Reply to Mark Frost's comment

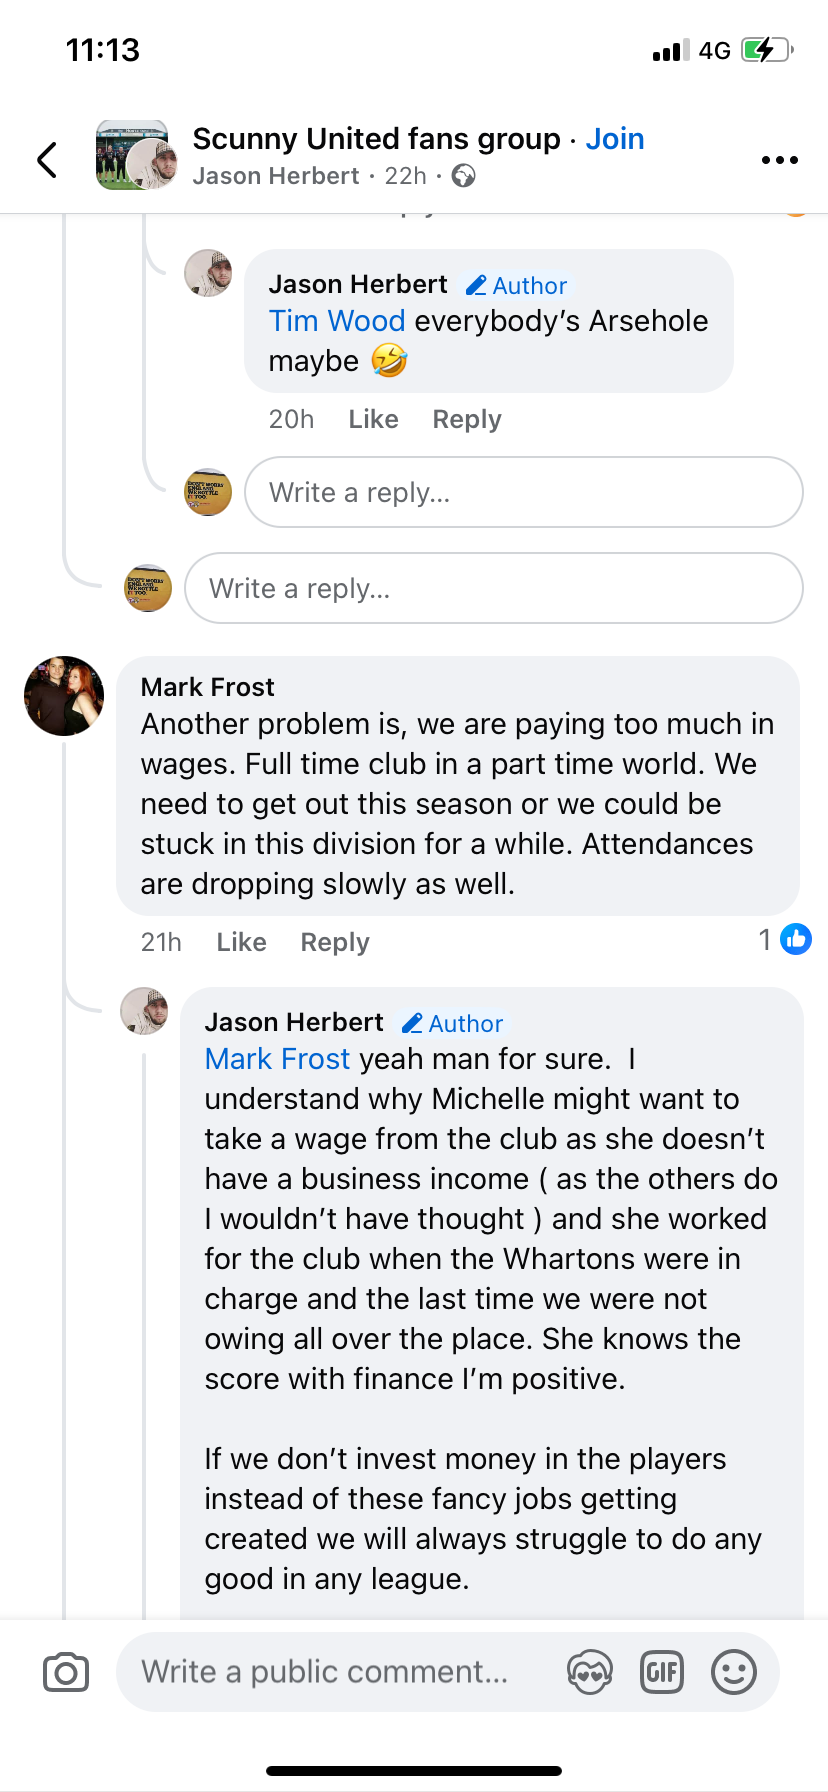pyautogui.click(x=335, y=942)
